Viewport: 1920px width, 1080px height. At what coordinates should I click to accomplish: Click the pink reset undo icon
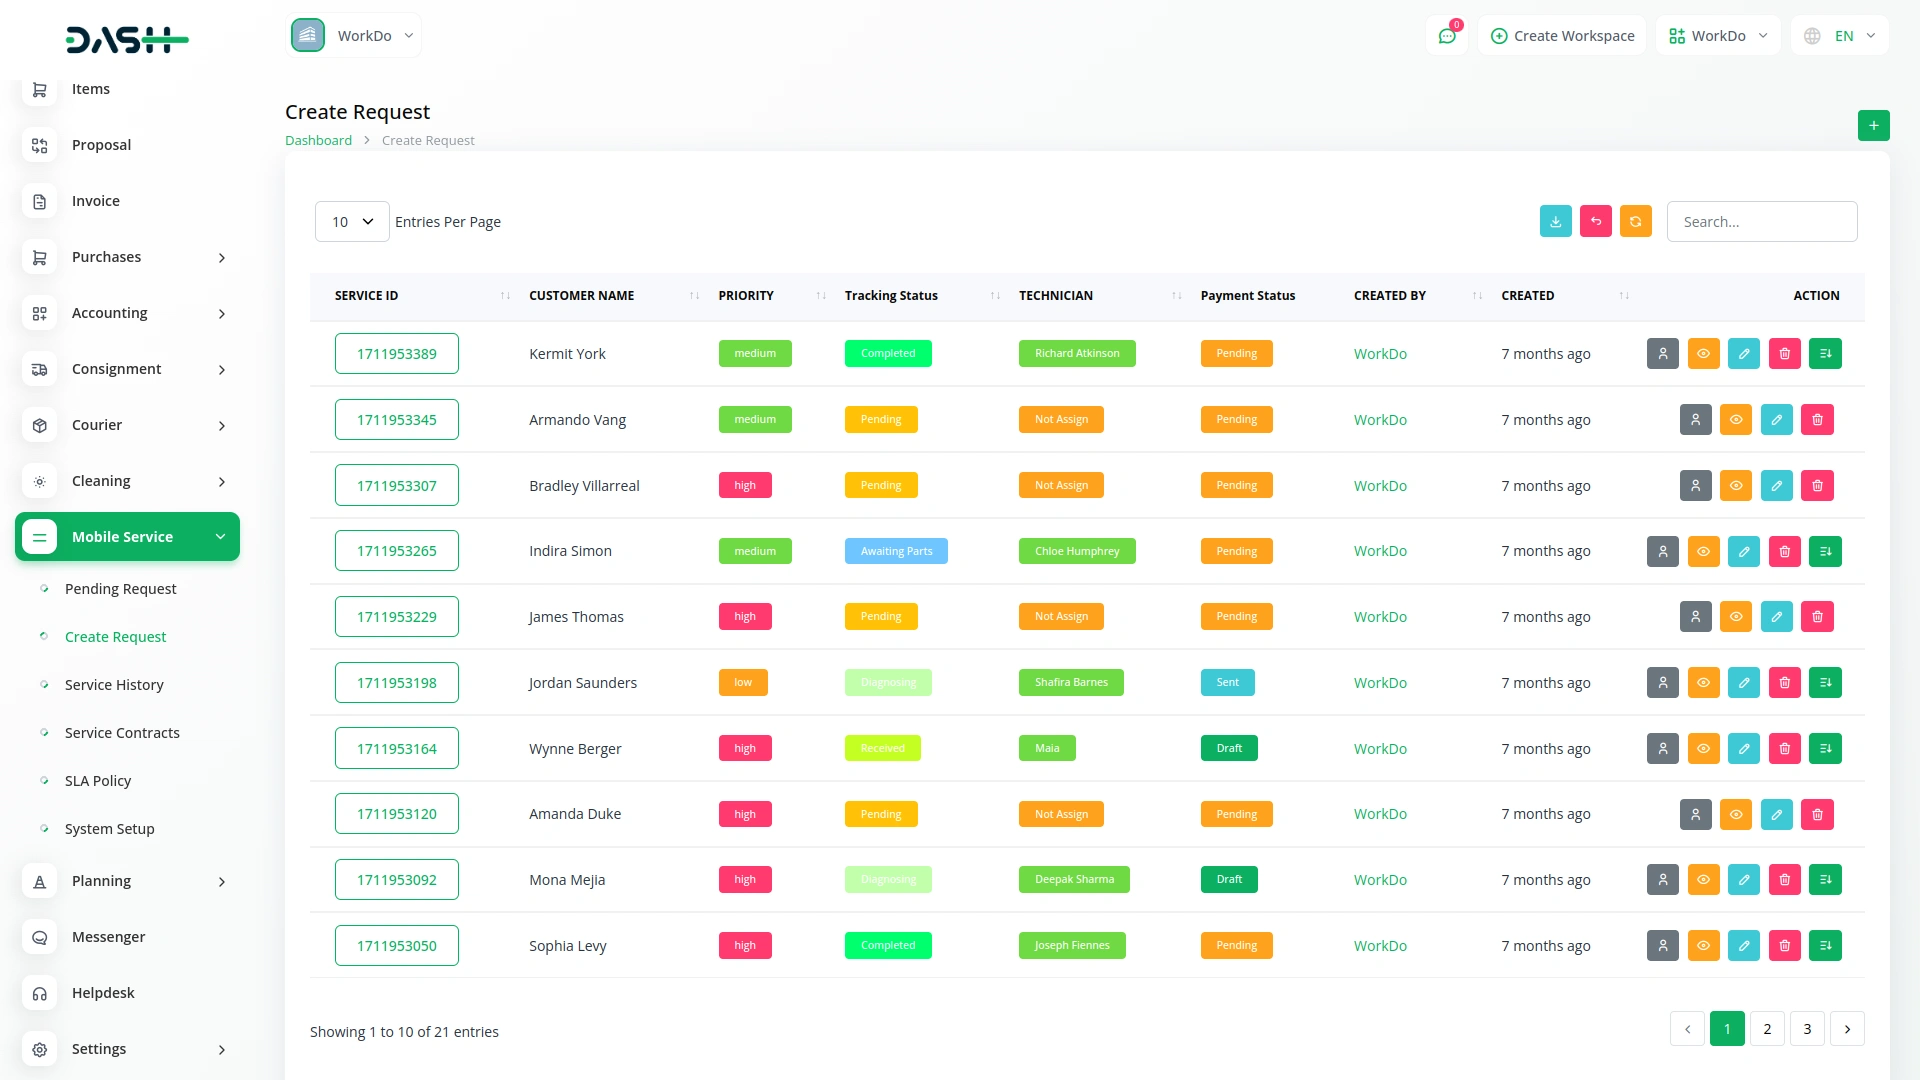point(1595,222)
